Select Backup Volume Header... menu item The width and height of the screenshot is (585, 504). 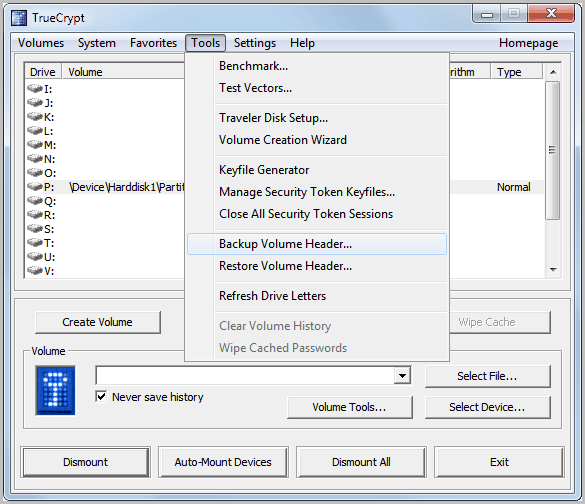pos(317,244)
